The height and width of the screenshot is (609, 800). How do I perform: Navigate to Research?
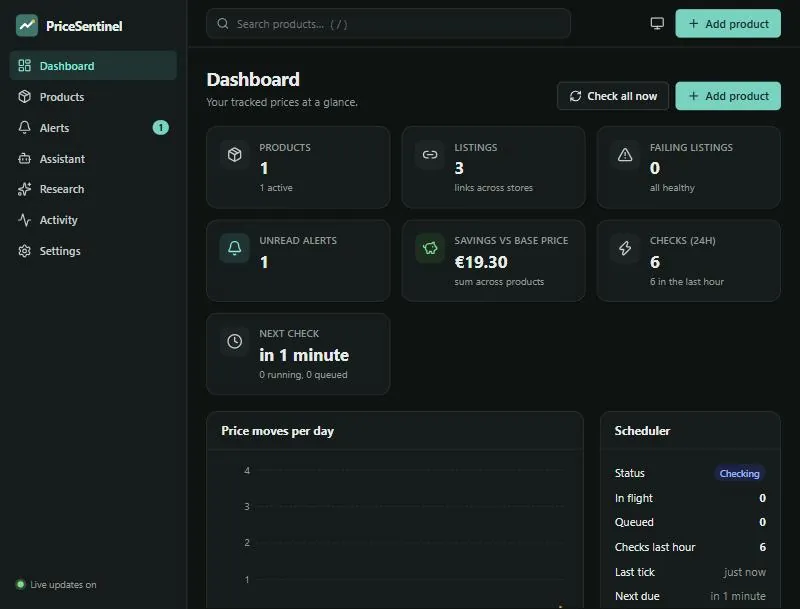click(x=93, y=189)
